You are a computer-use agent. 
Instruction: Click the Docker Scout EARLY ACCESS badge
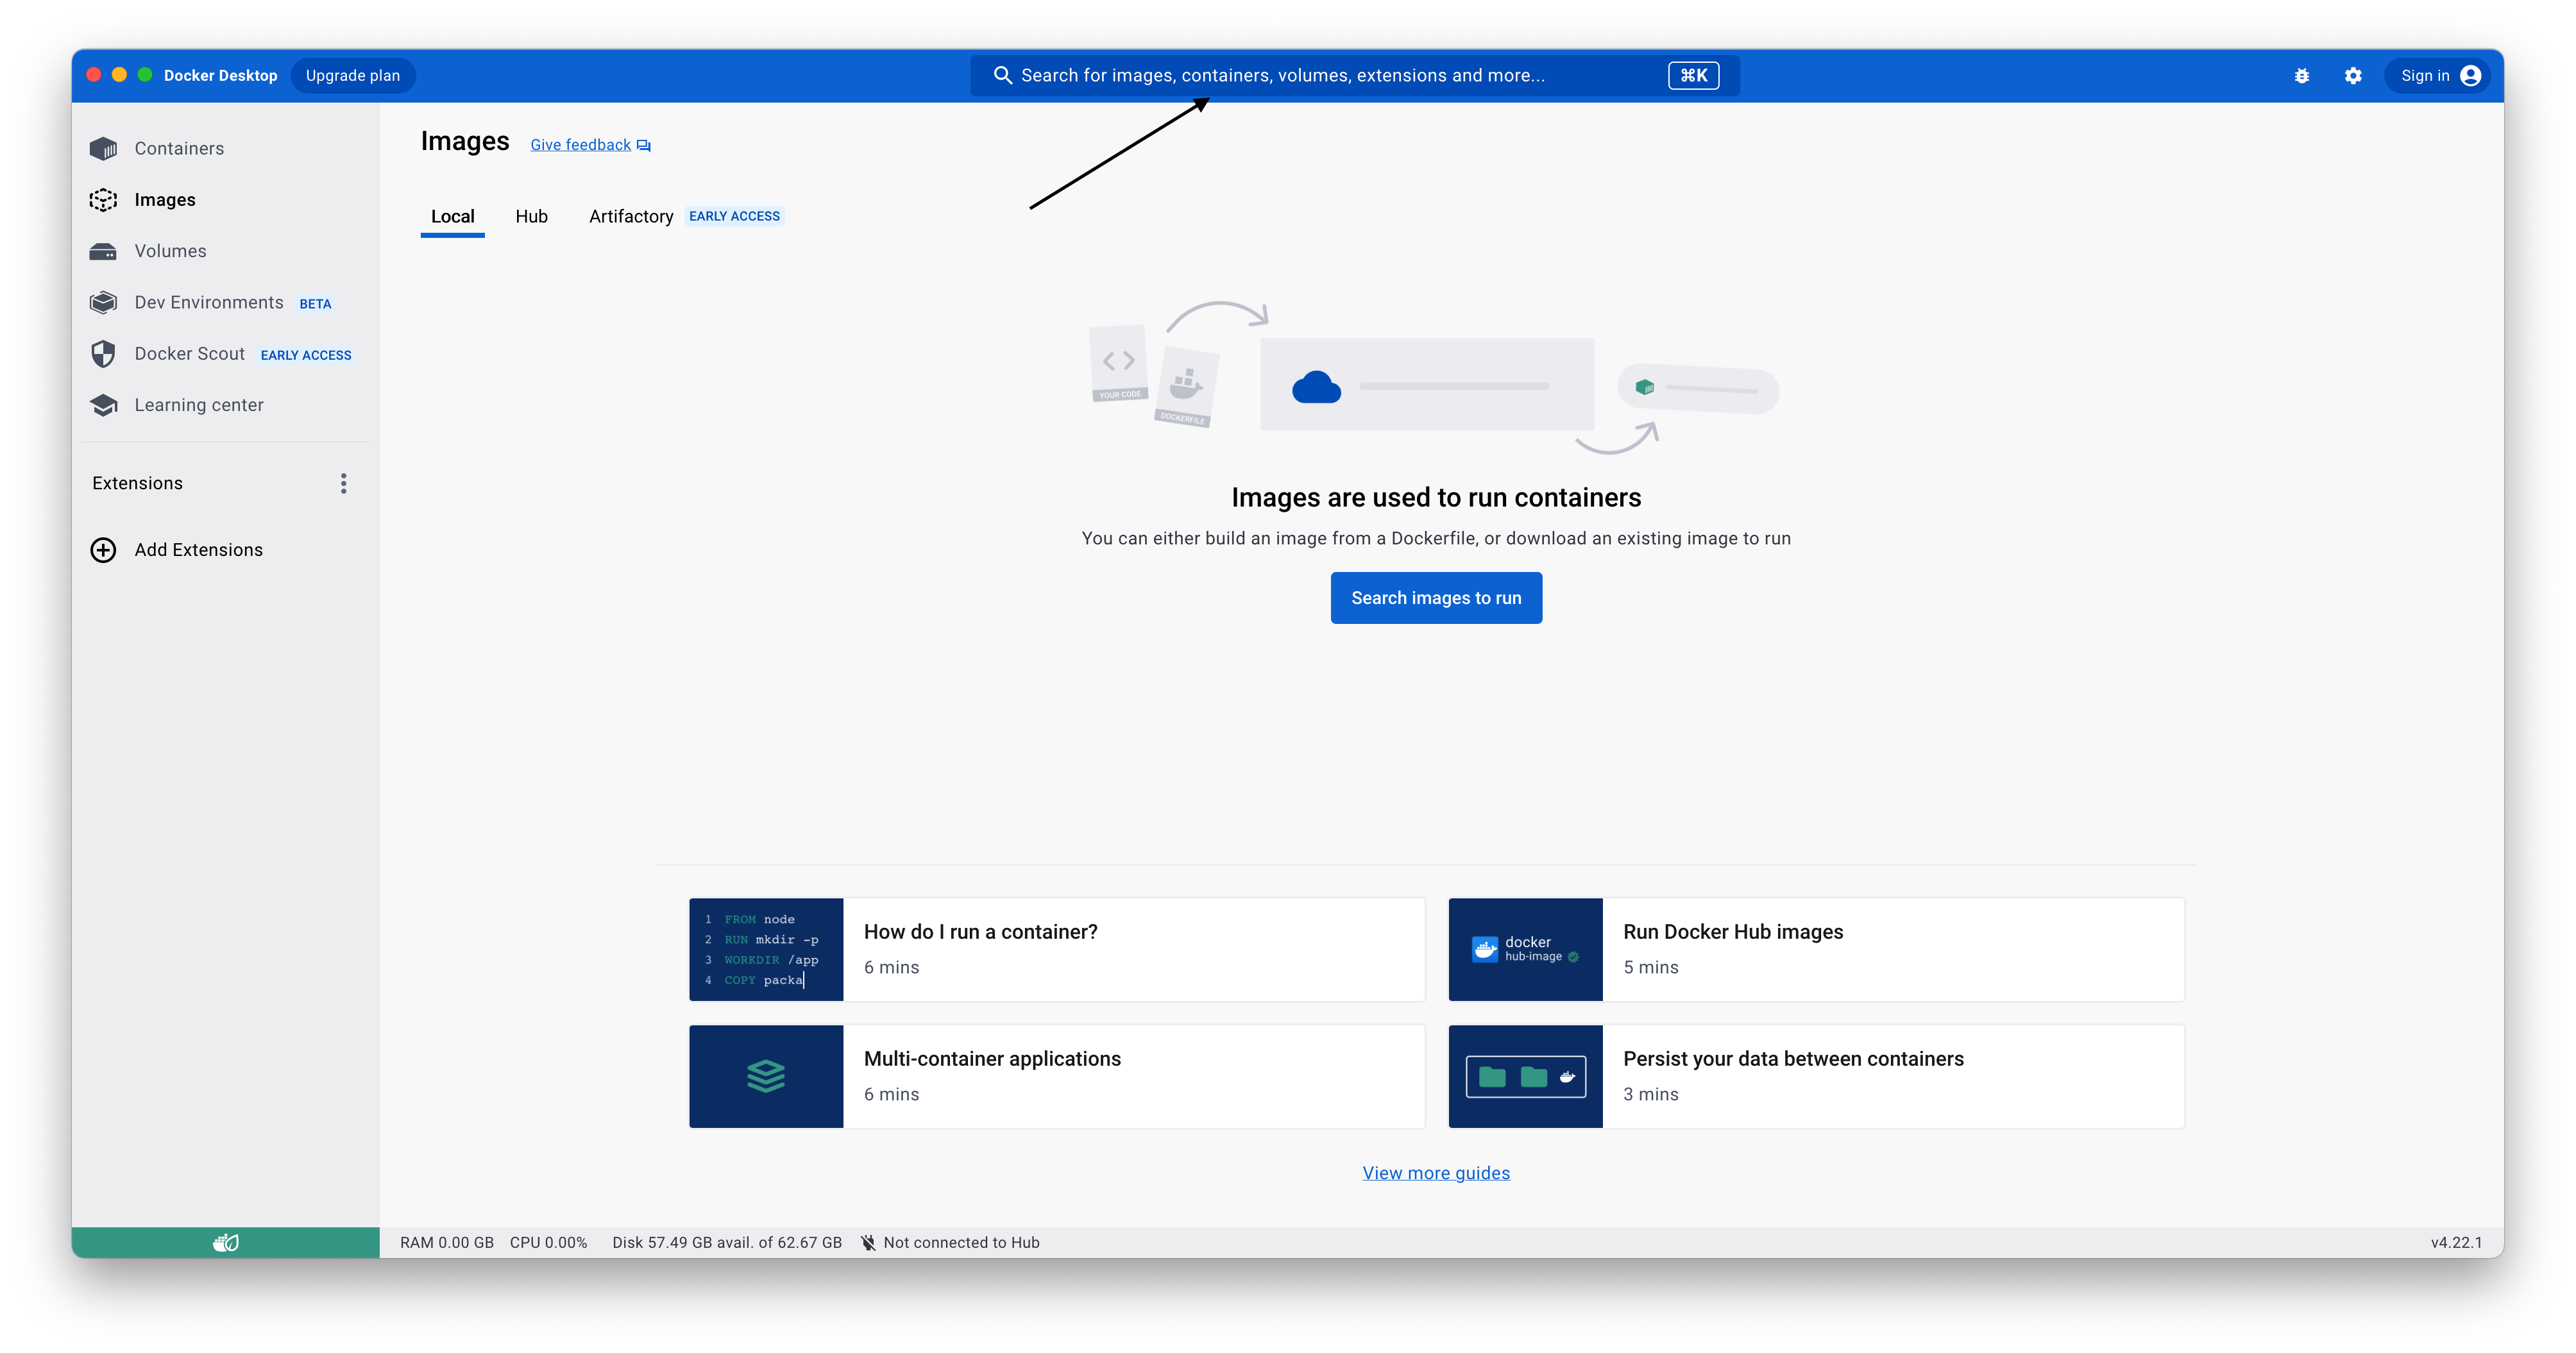click(306, 356)
